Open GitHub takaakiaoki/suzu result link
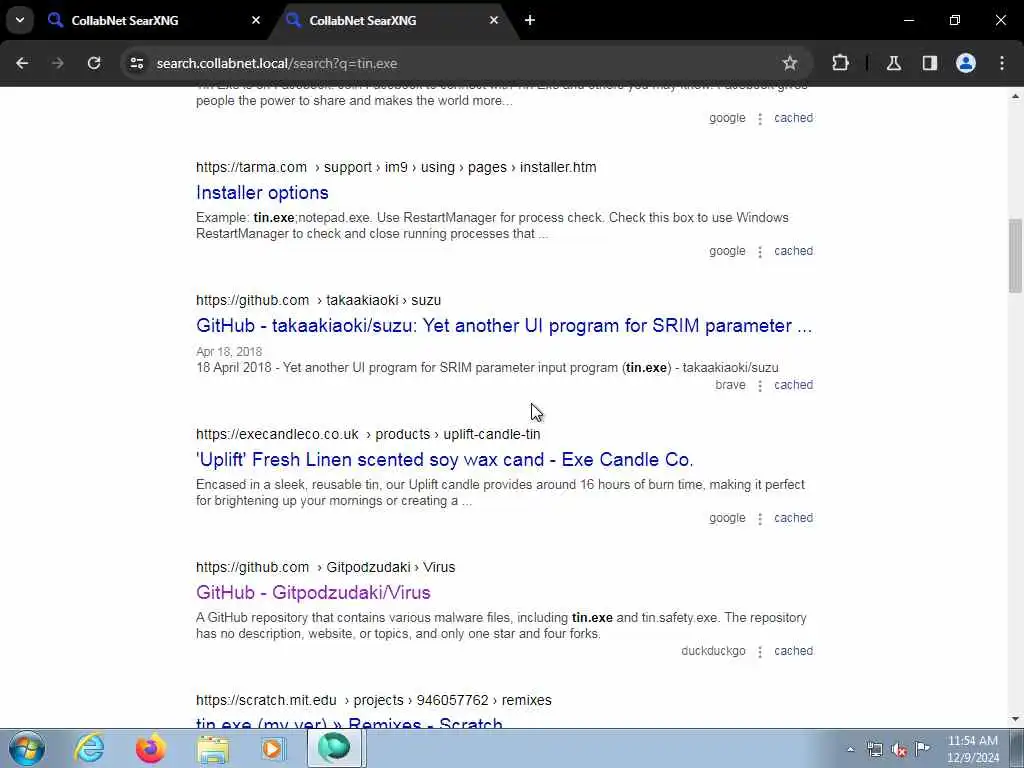 (504, 326)
